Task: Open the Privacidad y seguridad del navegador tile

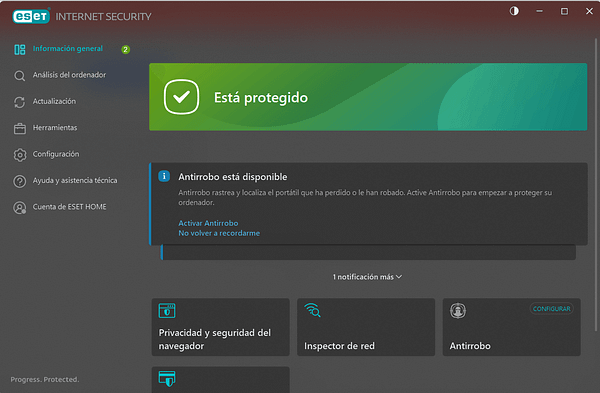Action: 220,327
